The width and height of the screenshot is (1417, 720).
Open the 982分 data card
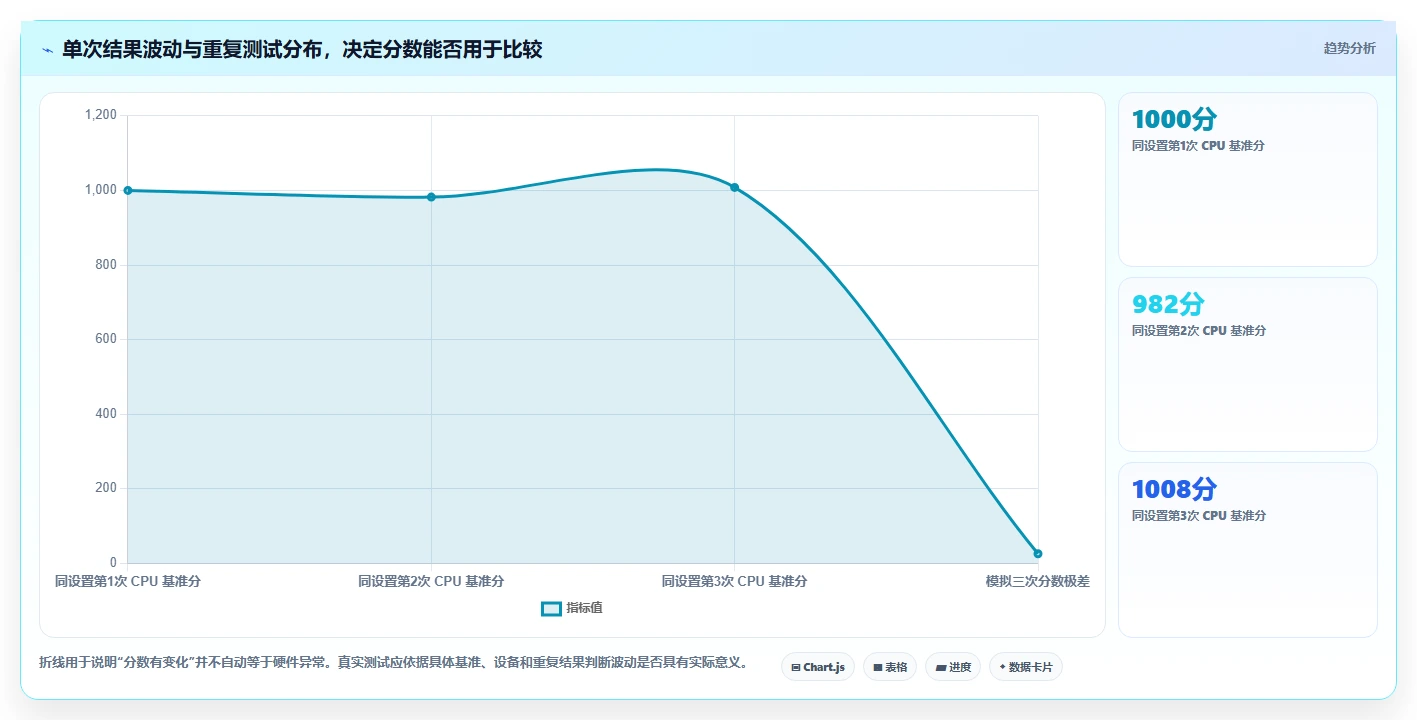pos(1247,364)
